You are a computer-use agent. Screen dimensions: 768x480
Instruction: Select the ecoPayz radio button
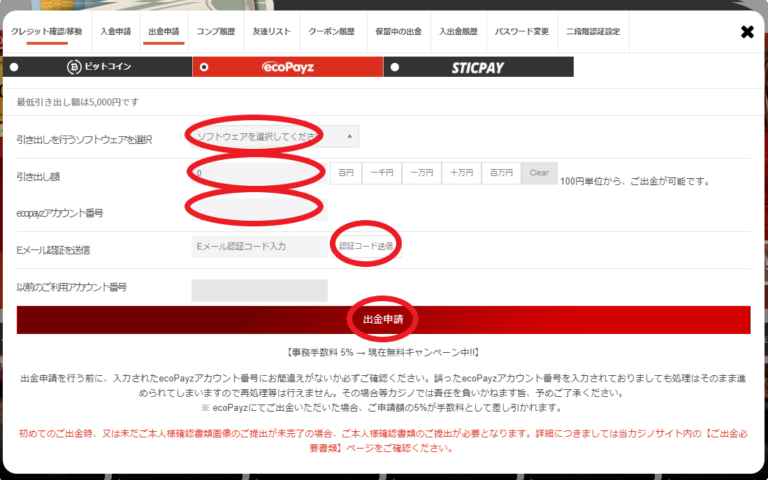coord(204,67)
